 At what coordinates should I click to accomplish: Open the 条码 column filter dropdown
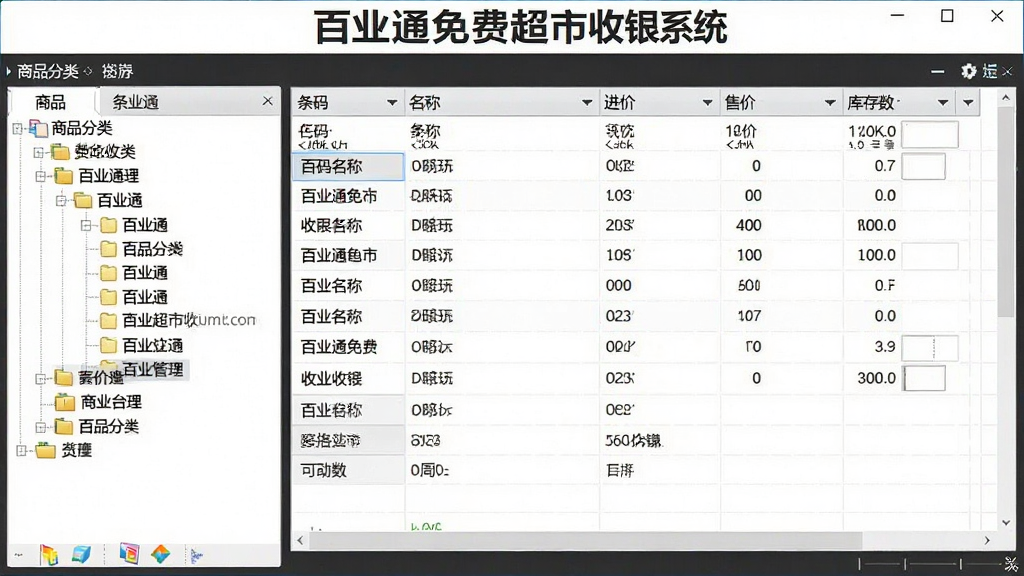392,103
